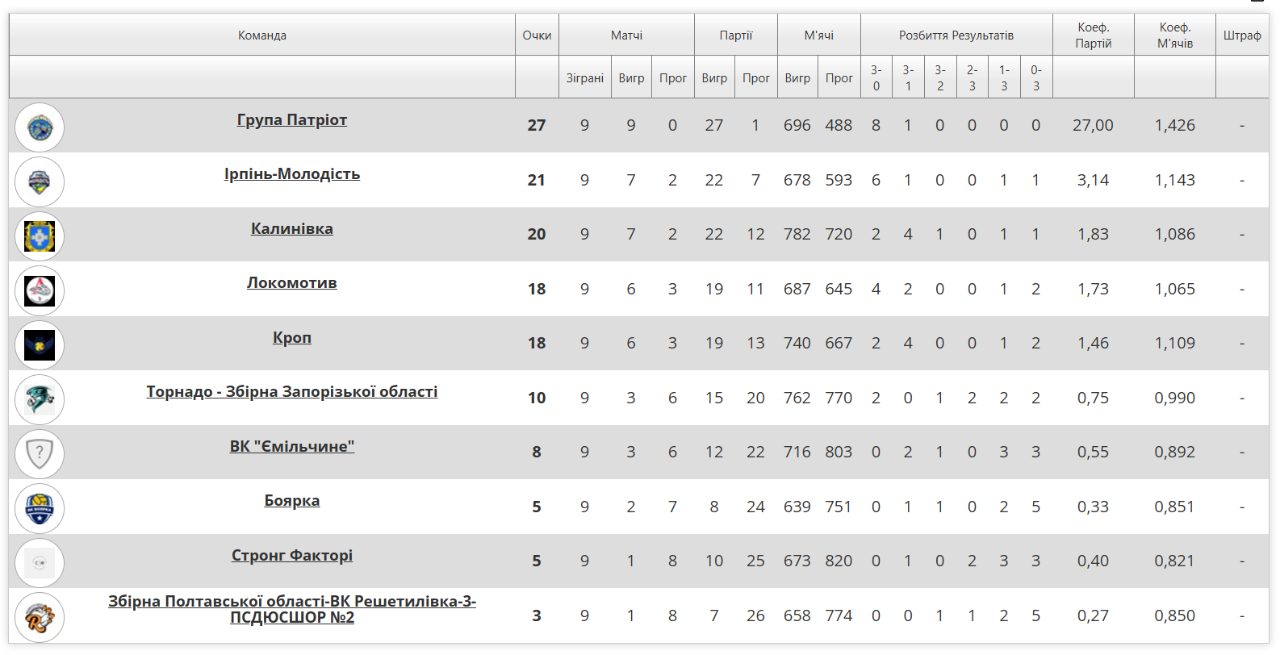Click the ВК Ємільчине placeholder shield logo
This screenshot has width=1280, height=655.
pyautogui.click(x=40, y=454)
